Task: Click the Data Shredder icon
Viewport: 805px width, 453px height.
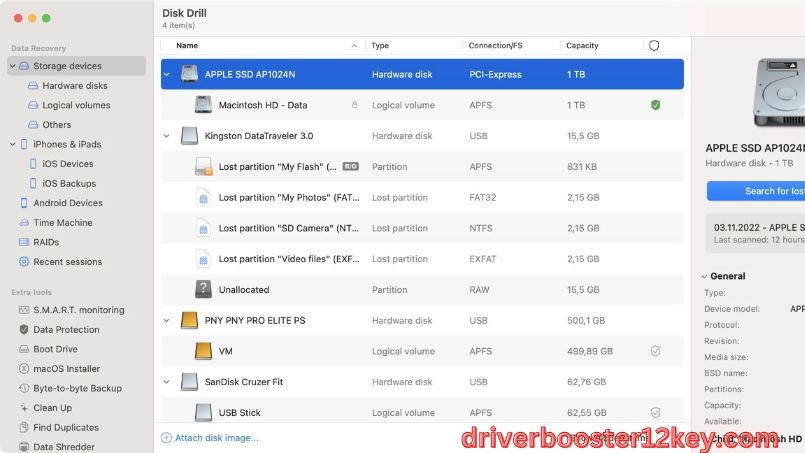Action: 24,447
